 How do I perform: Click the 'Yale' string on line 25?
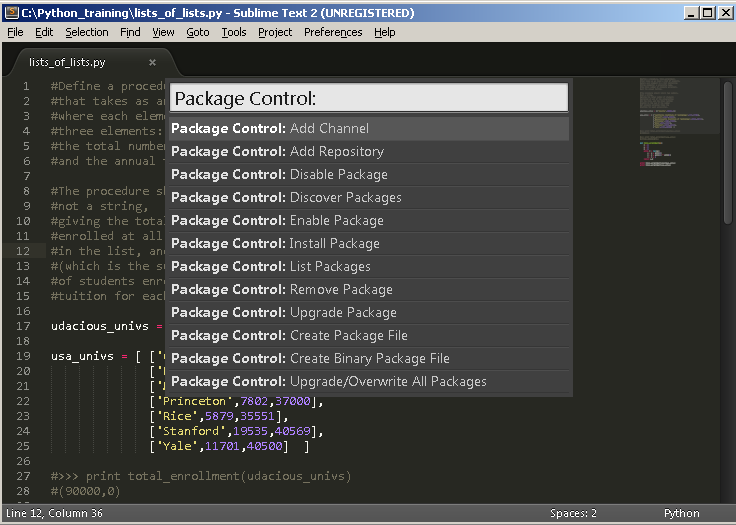177,446
